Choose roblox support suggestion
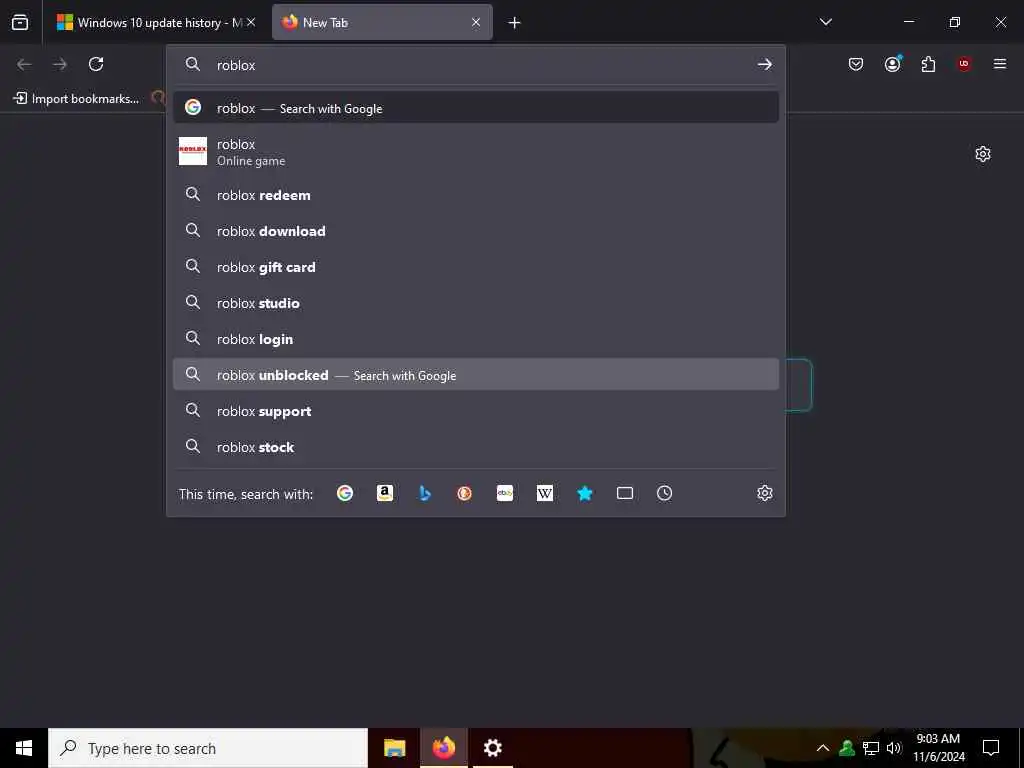Screen dimensions: 1024x768 475,411
